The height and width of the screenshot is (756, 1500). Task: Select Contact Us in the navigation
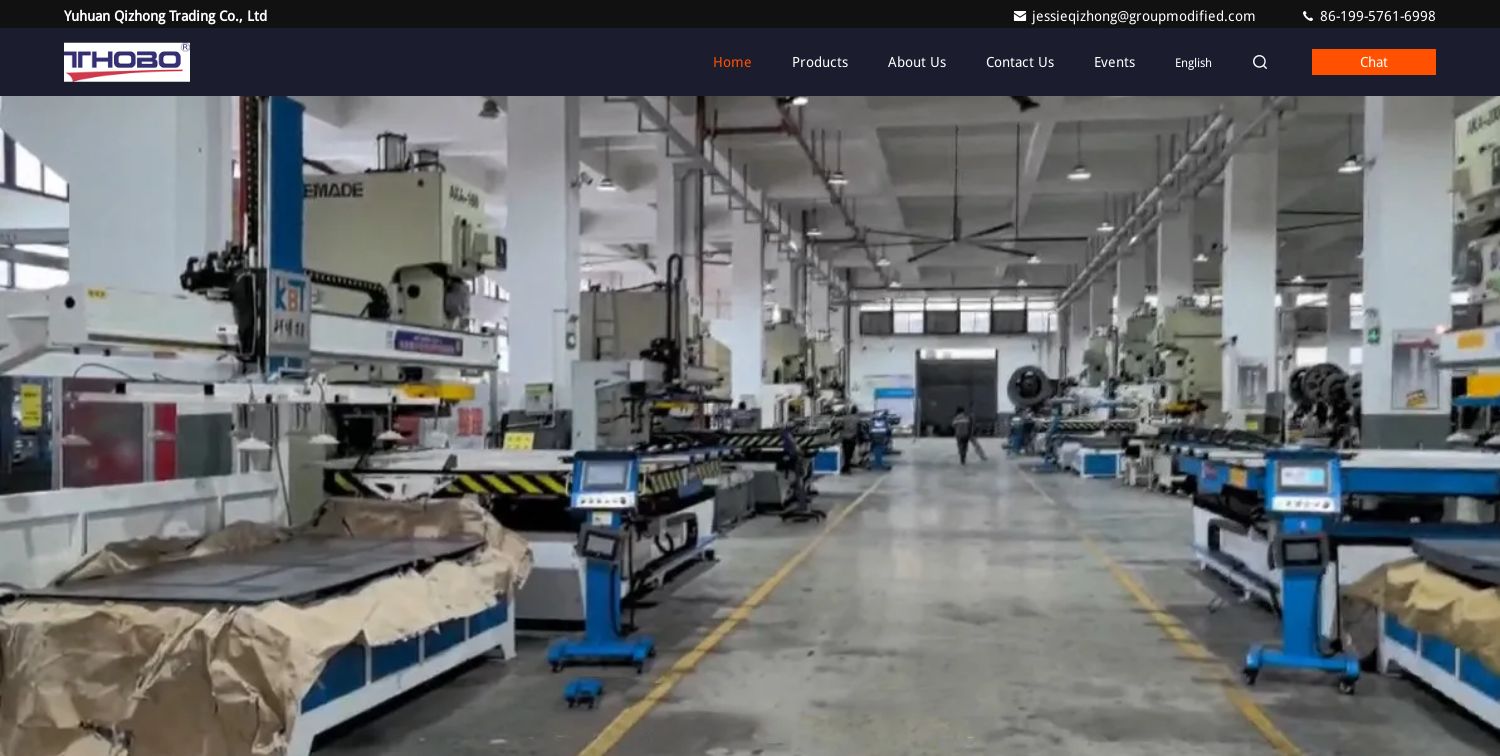coord(1019,62)
